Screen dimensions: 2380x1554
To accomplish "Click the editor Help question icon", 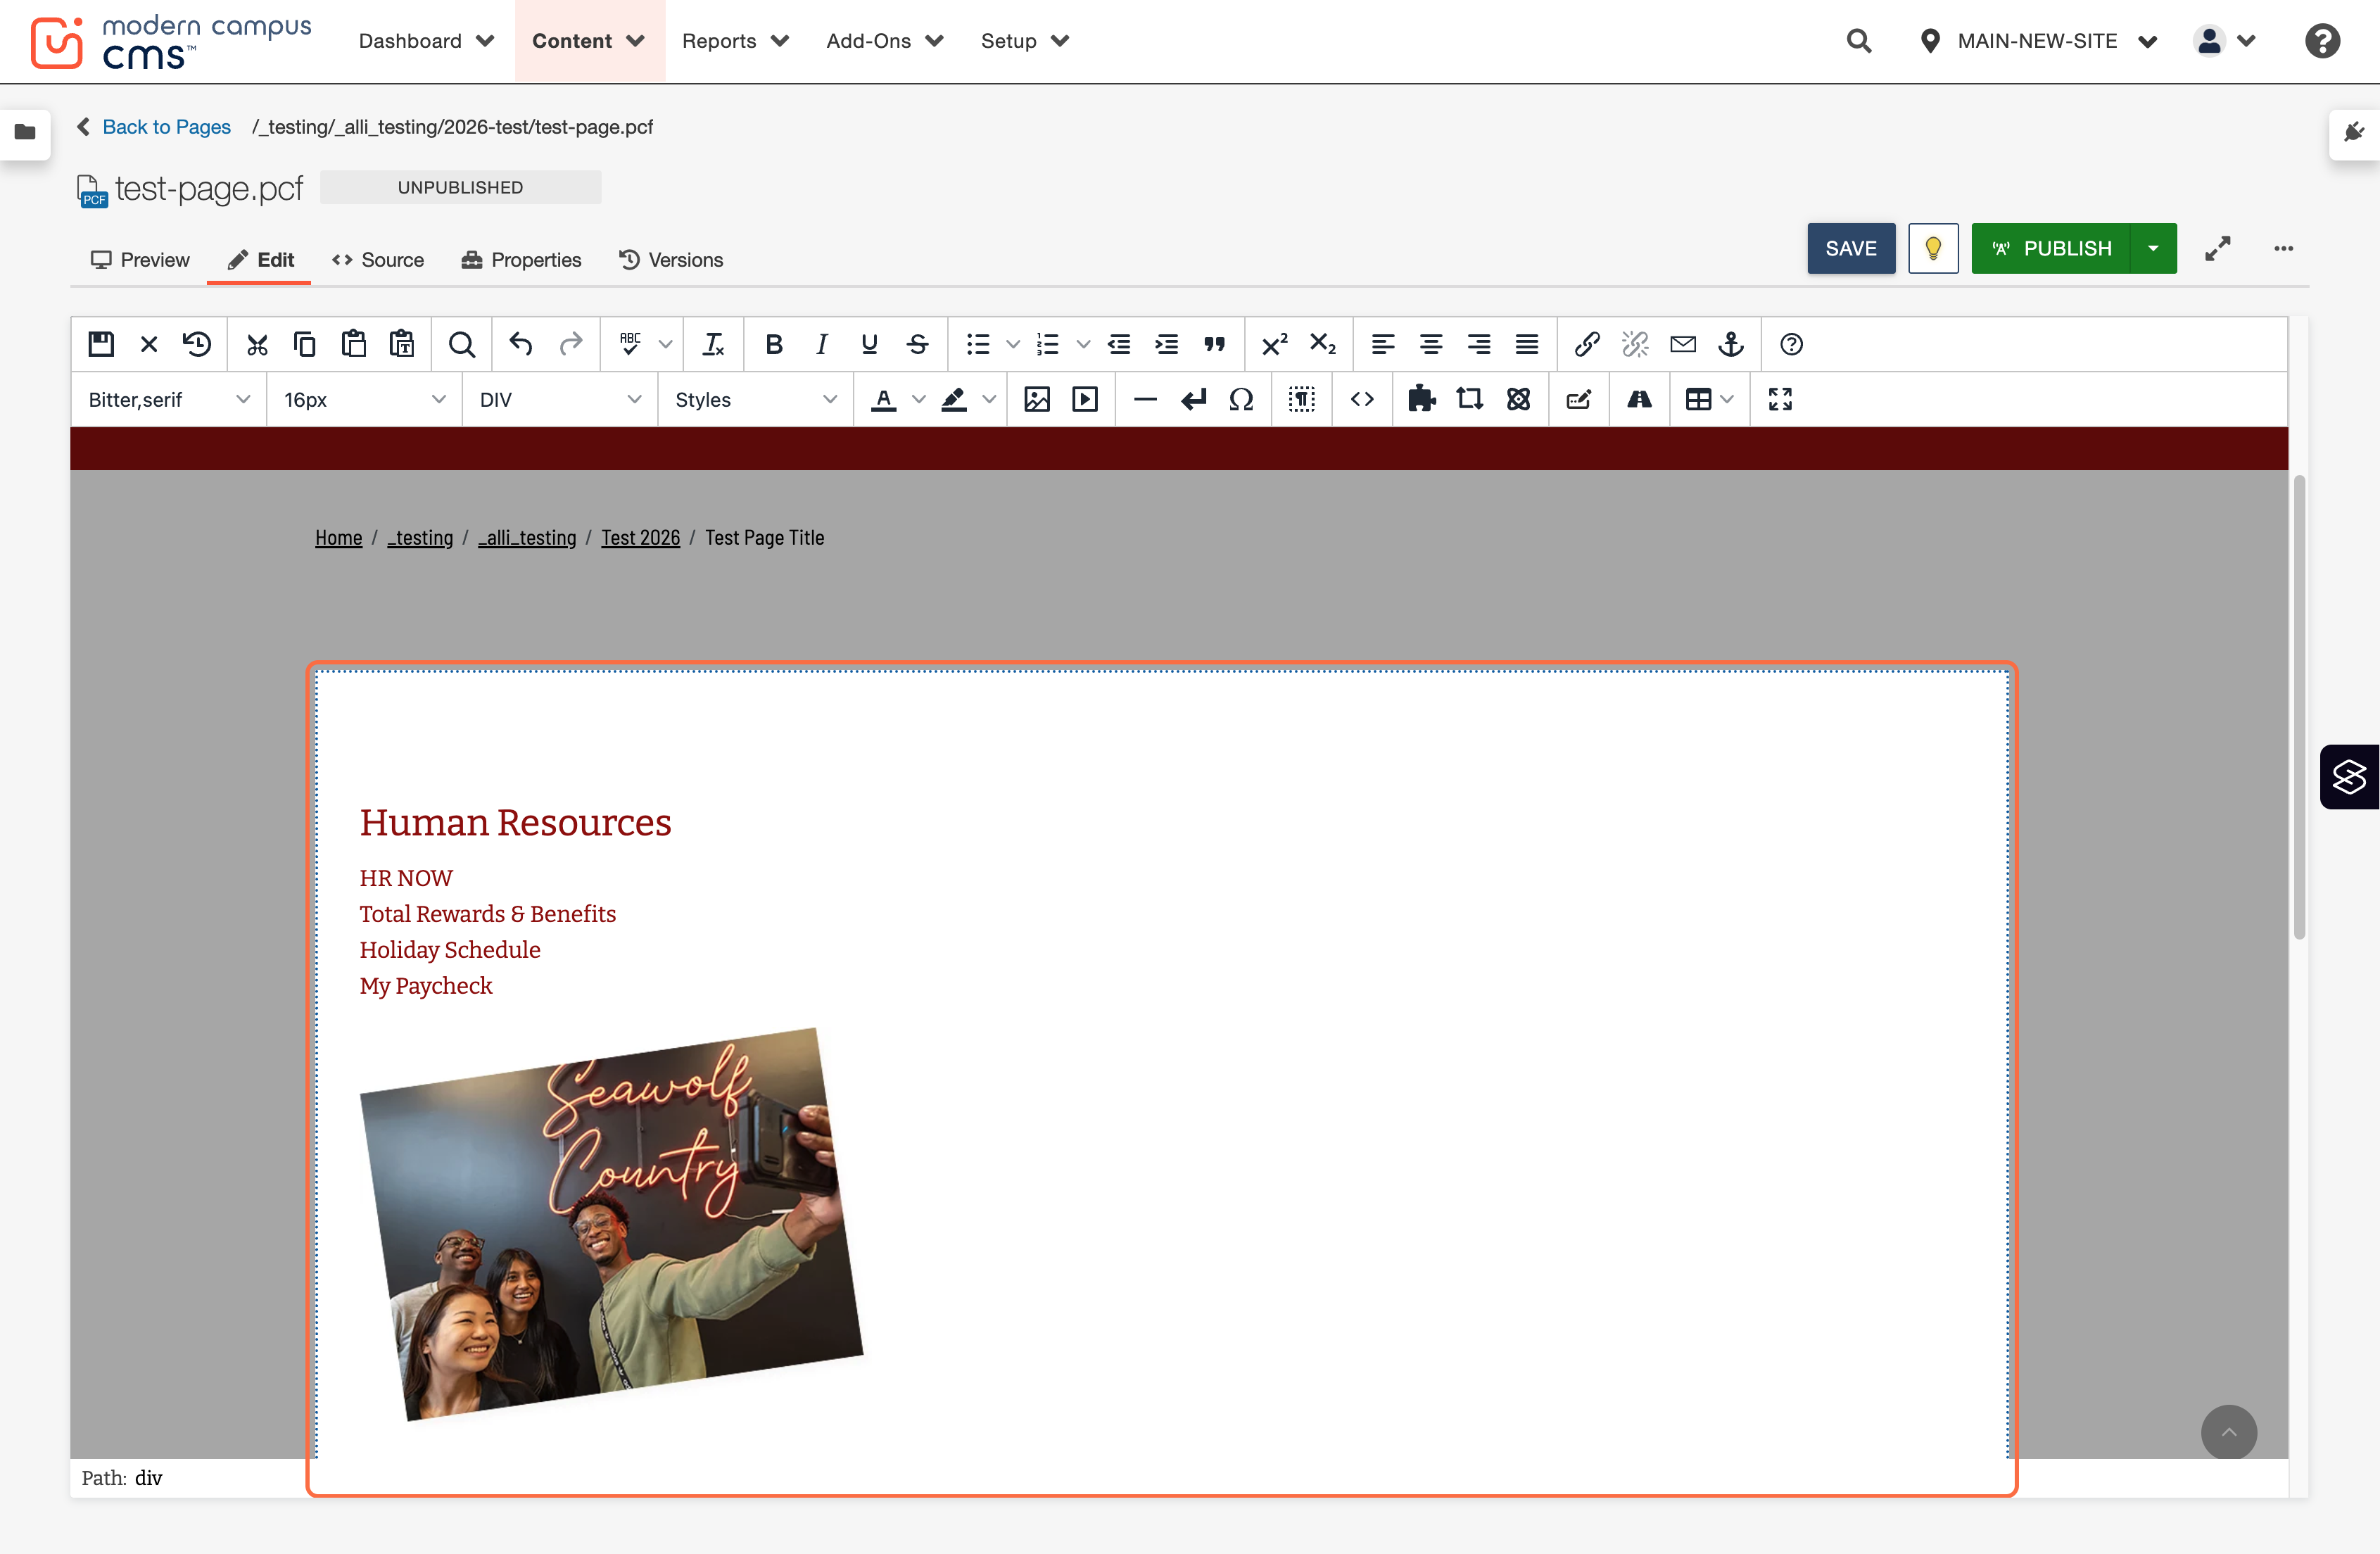I will pos(1791,344).
